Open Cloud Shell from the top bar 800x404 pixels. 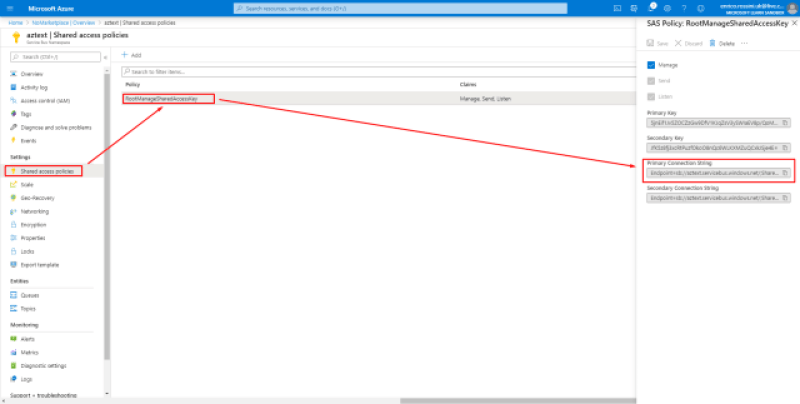tap(617, 9)
